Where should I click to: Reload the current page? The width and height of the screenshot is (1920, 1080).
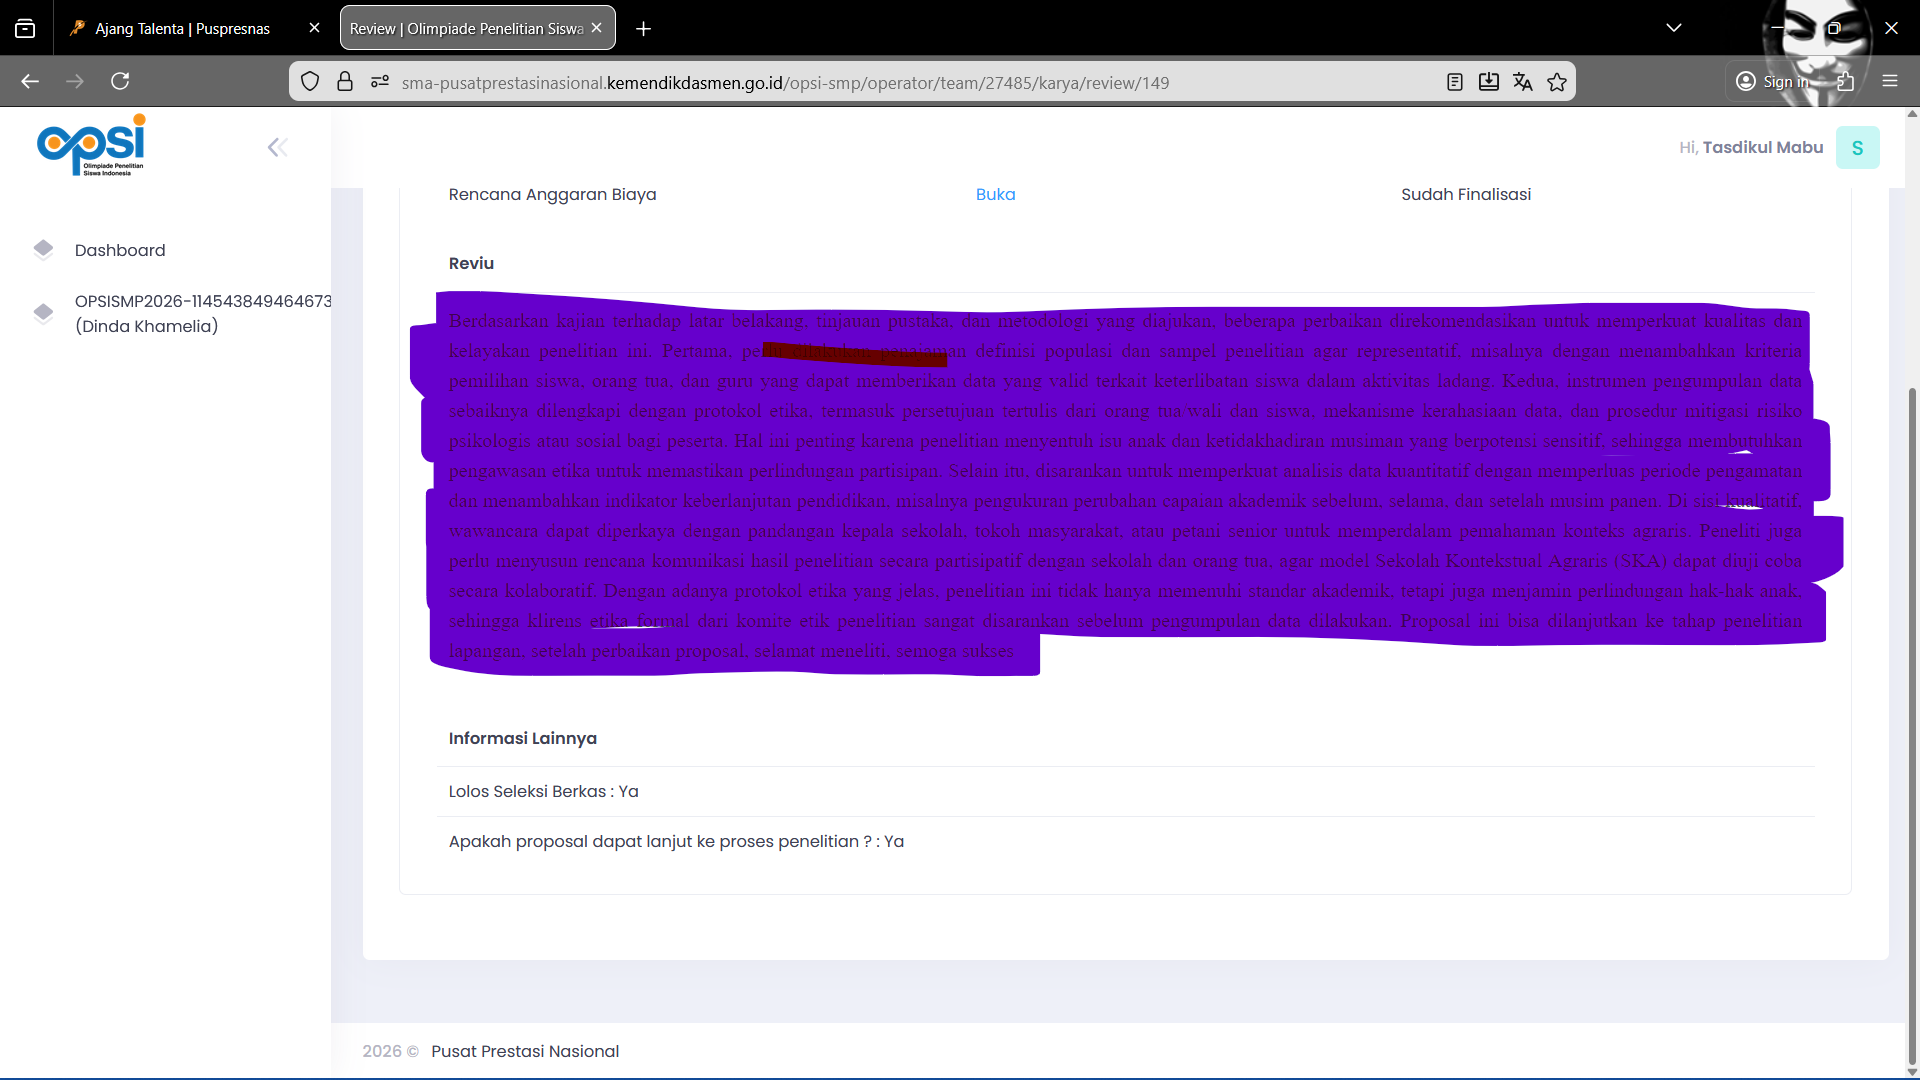coord(120,81)
